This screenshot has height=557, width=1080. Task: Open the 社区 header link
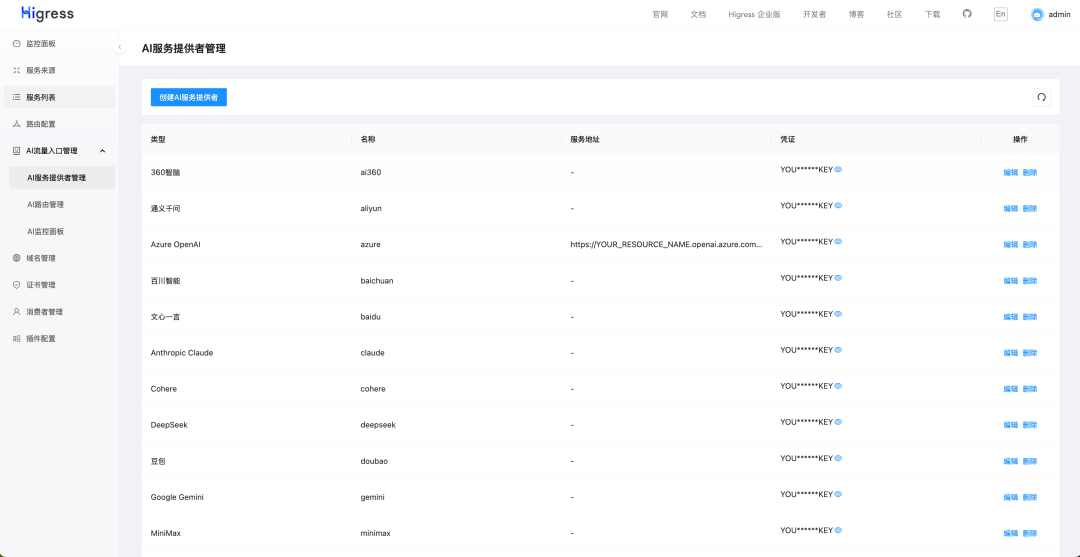pos(895,14)
